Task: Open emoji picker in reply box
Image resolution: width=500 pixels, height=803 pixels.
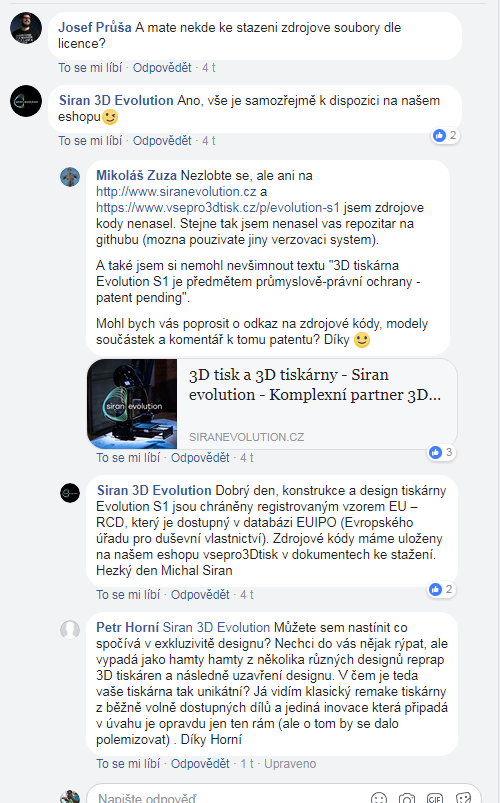Action: 379,798
